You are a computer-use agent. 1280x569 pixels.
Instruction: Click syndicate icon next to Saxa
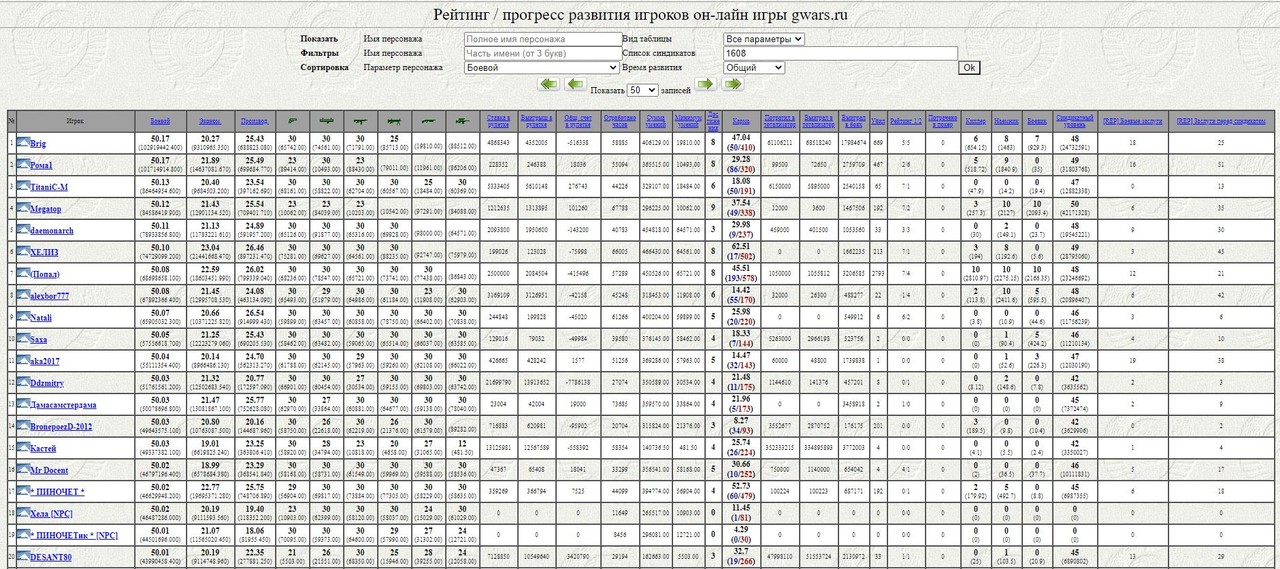tap(23, 339)
